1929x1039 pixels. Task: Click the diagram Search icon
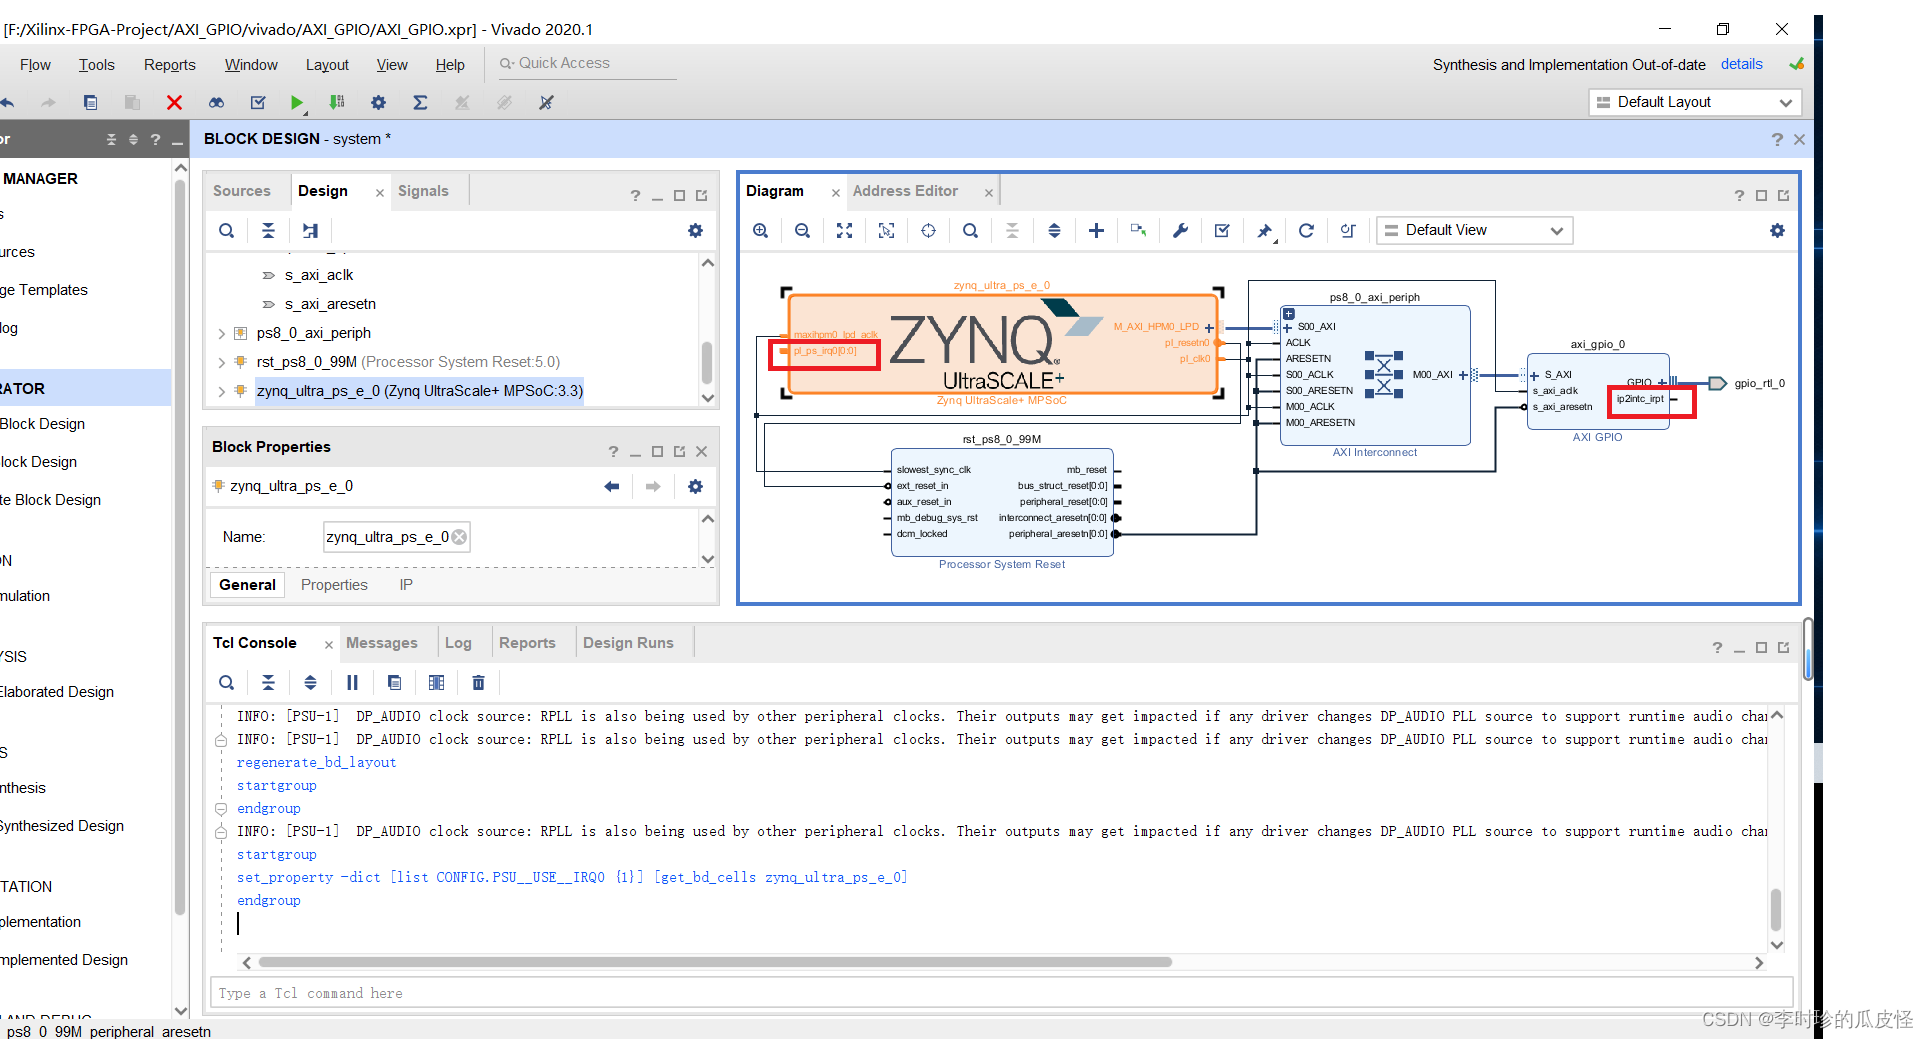click(x=970, y=231)
